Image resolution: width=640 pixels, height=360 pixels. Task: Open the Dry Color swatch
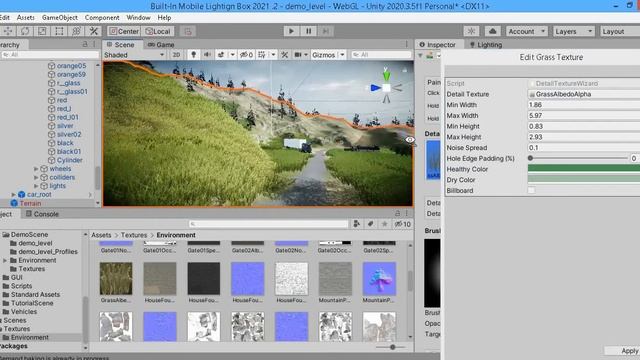pyautogui.click(x=584, y=179)
